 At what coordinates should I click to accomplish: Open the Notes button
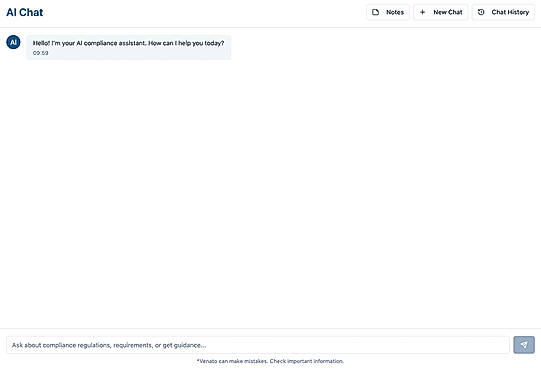pos(388,12)
